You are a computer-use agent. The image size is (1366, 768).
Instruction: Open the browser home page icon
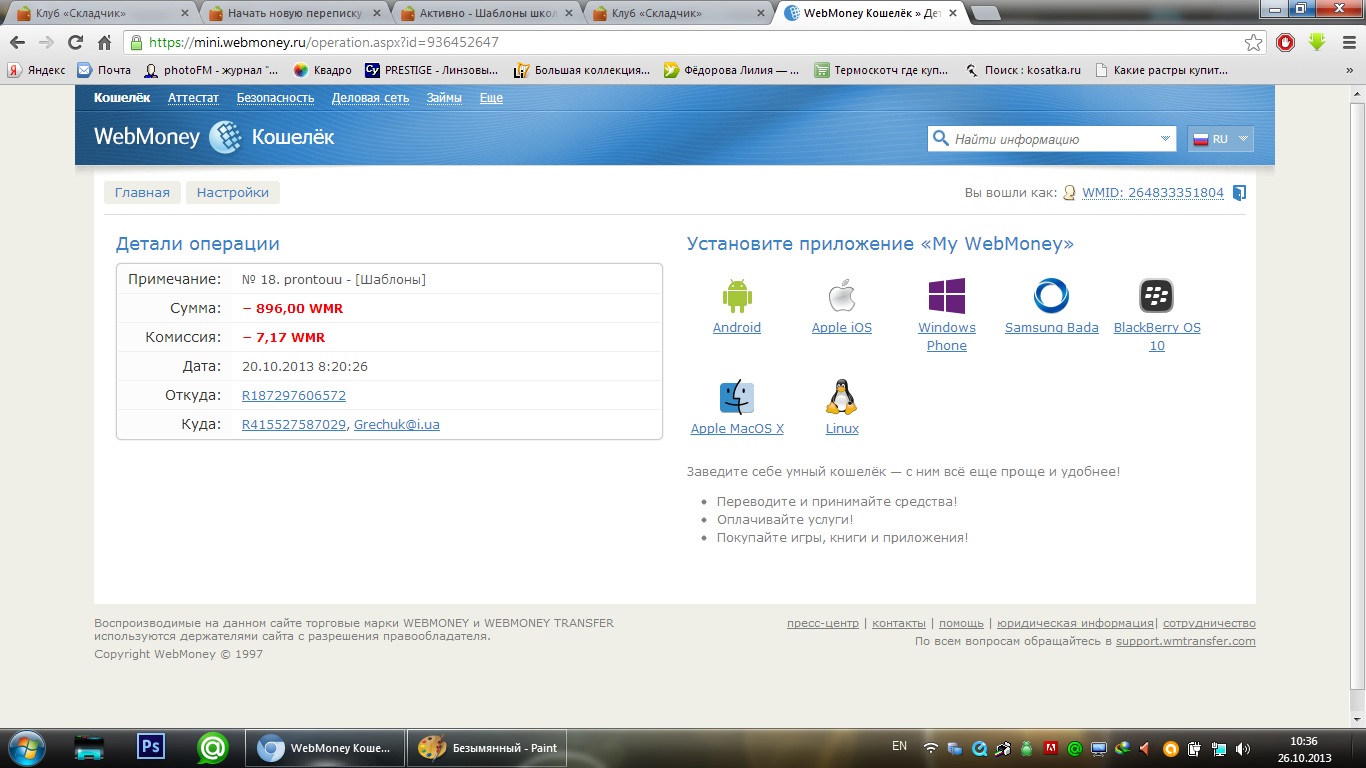104,43
